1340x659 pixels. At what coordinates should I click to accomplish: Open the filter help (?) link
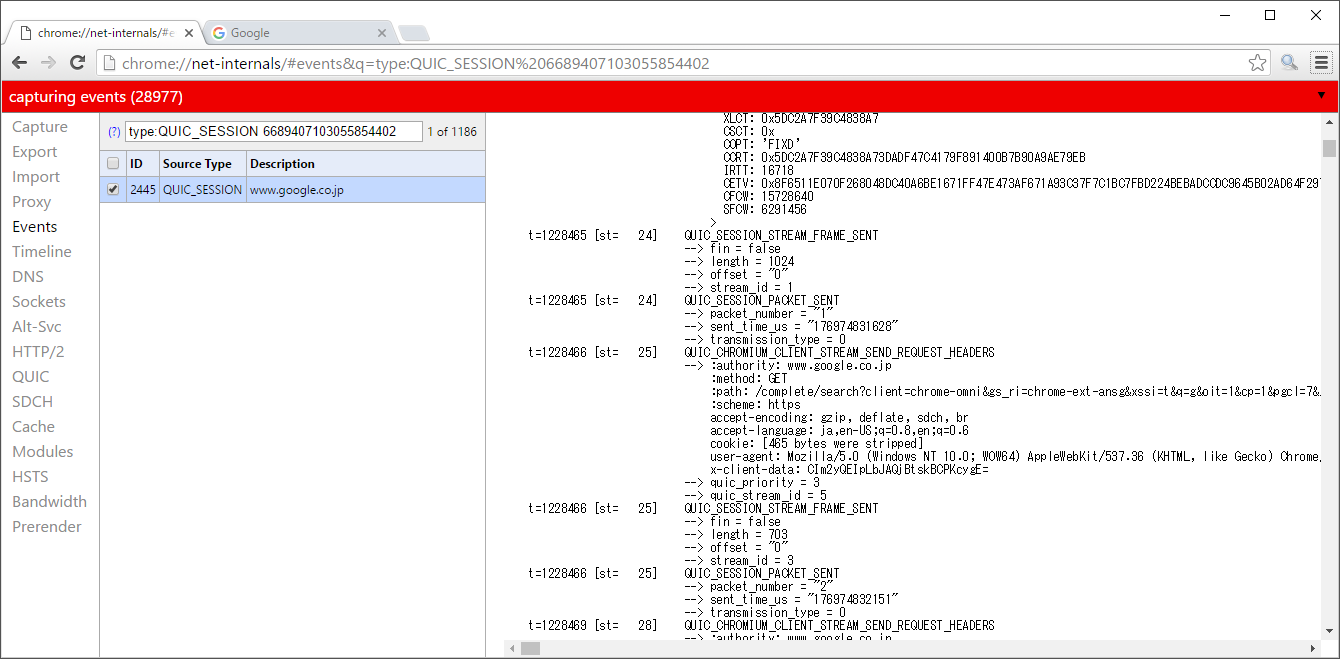[x=114, y=132]
